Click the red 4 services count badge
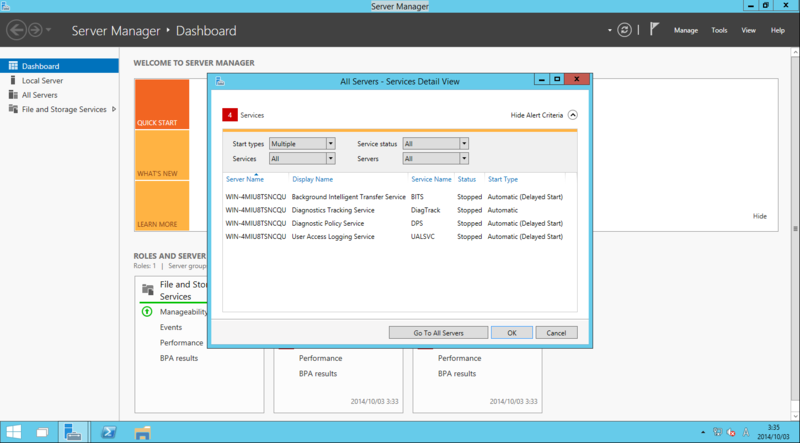 tap(230, 115)
